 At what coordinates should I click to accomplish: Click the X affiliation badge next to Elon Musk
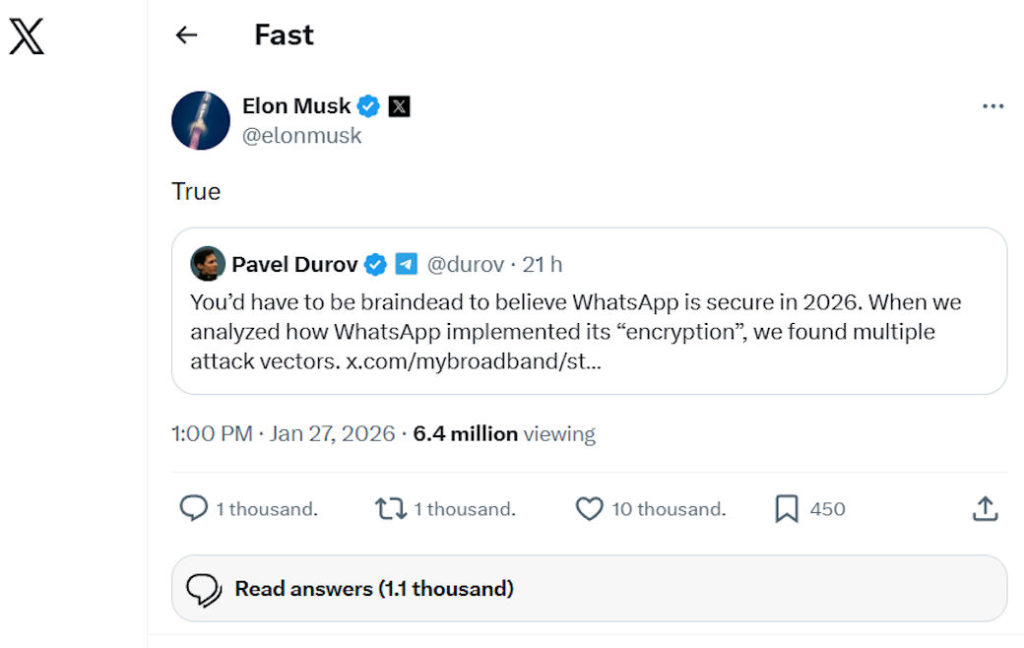(x=399, y=106)
